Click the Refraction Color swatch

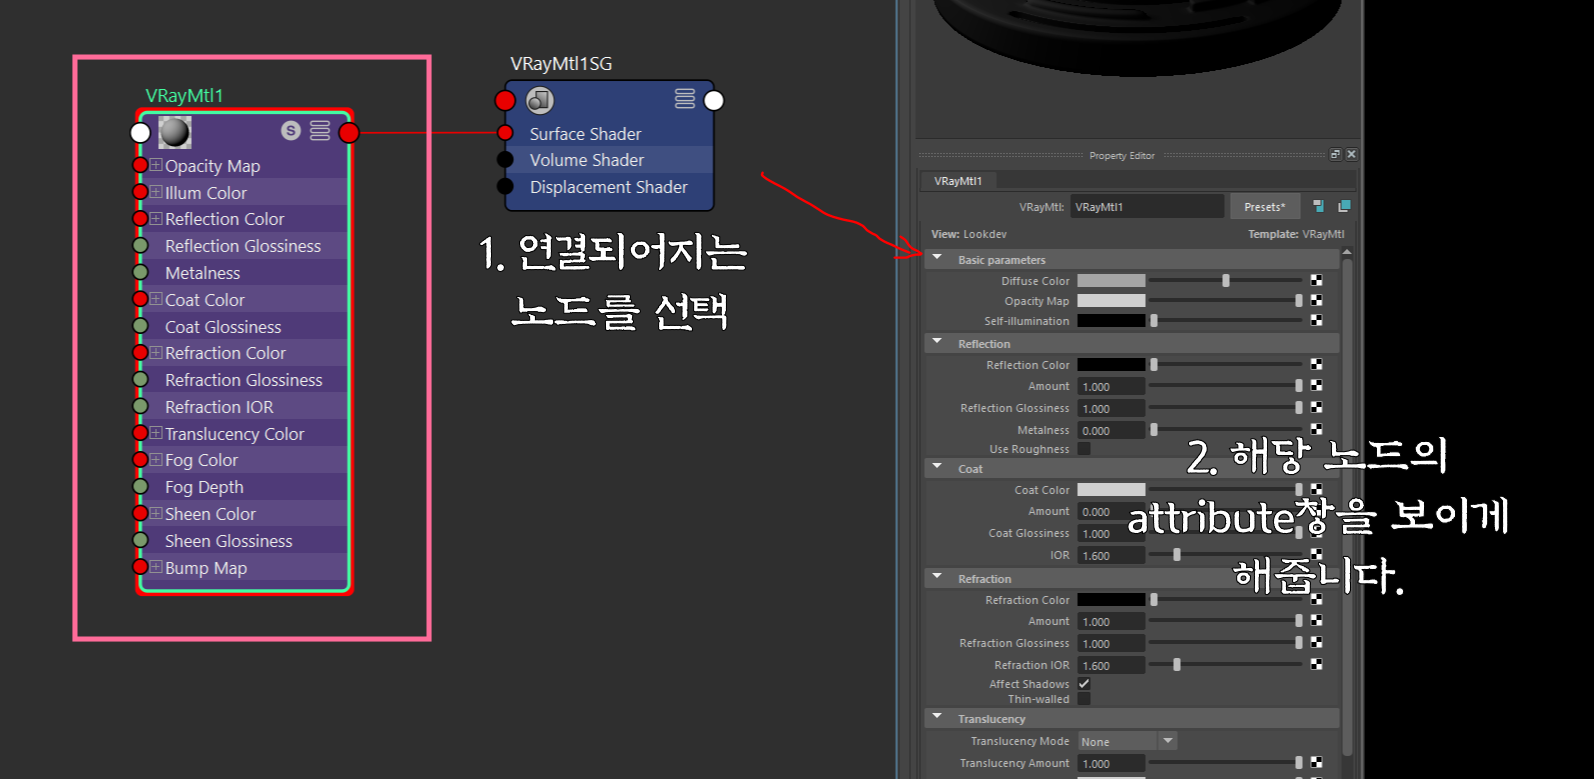1111,599
